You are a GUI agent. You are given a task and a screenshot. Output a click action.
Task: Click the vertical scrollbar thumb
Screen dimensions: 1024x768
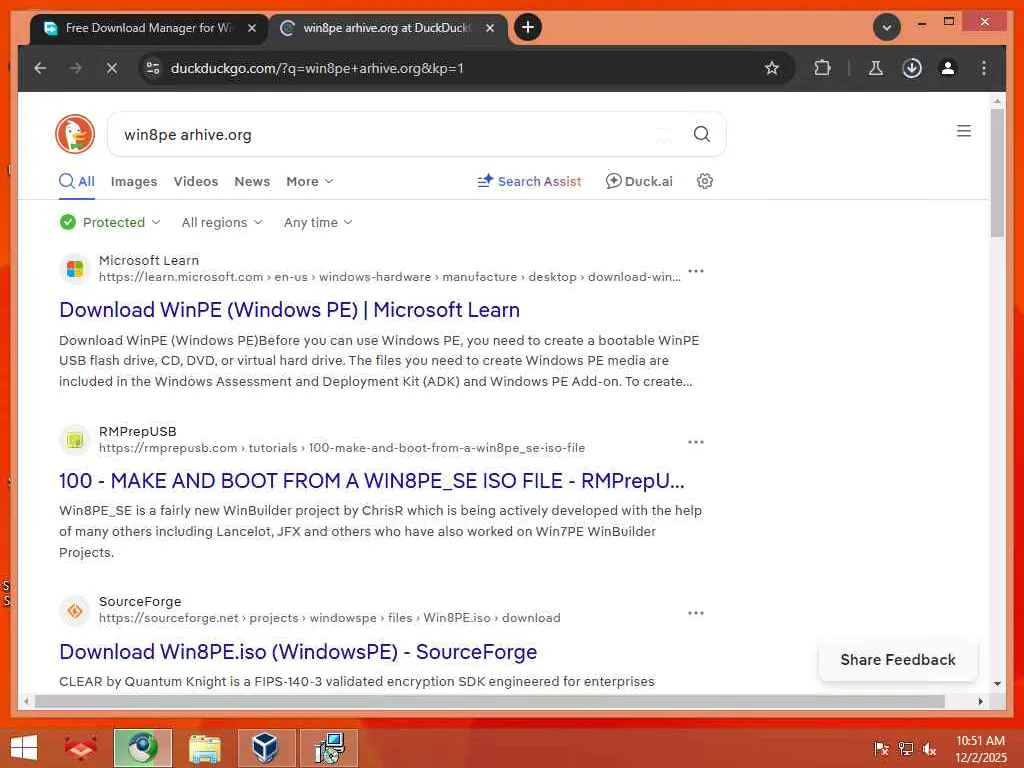click(997, 173)
